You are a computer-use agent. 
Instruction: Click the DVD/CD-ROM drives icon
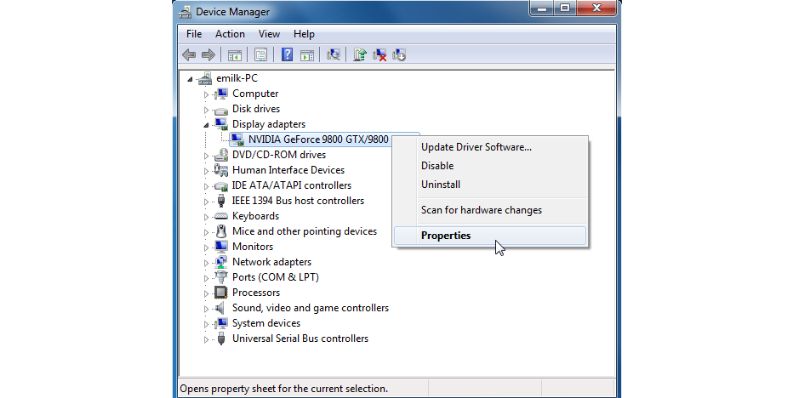pyautogui.click(x=221, y=155)
